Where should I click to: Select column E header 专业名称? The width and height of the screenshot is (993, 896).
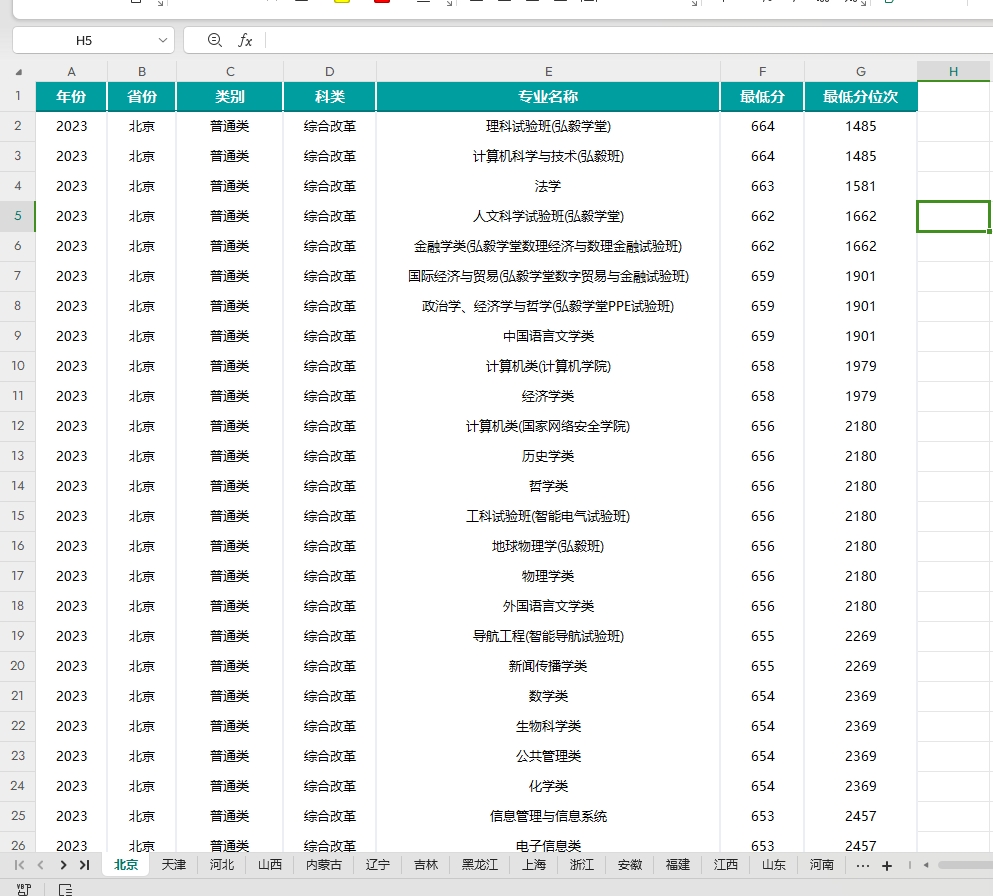[x=547, y=71]
